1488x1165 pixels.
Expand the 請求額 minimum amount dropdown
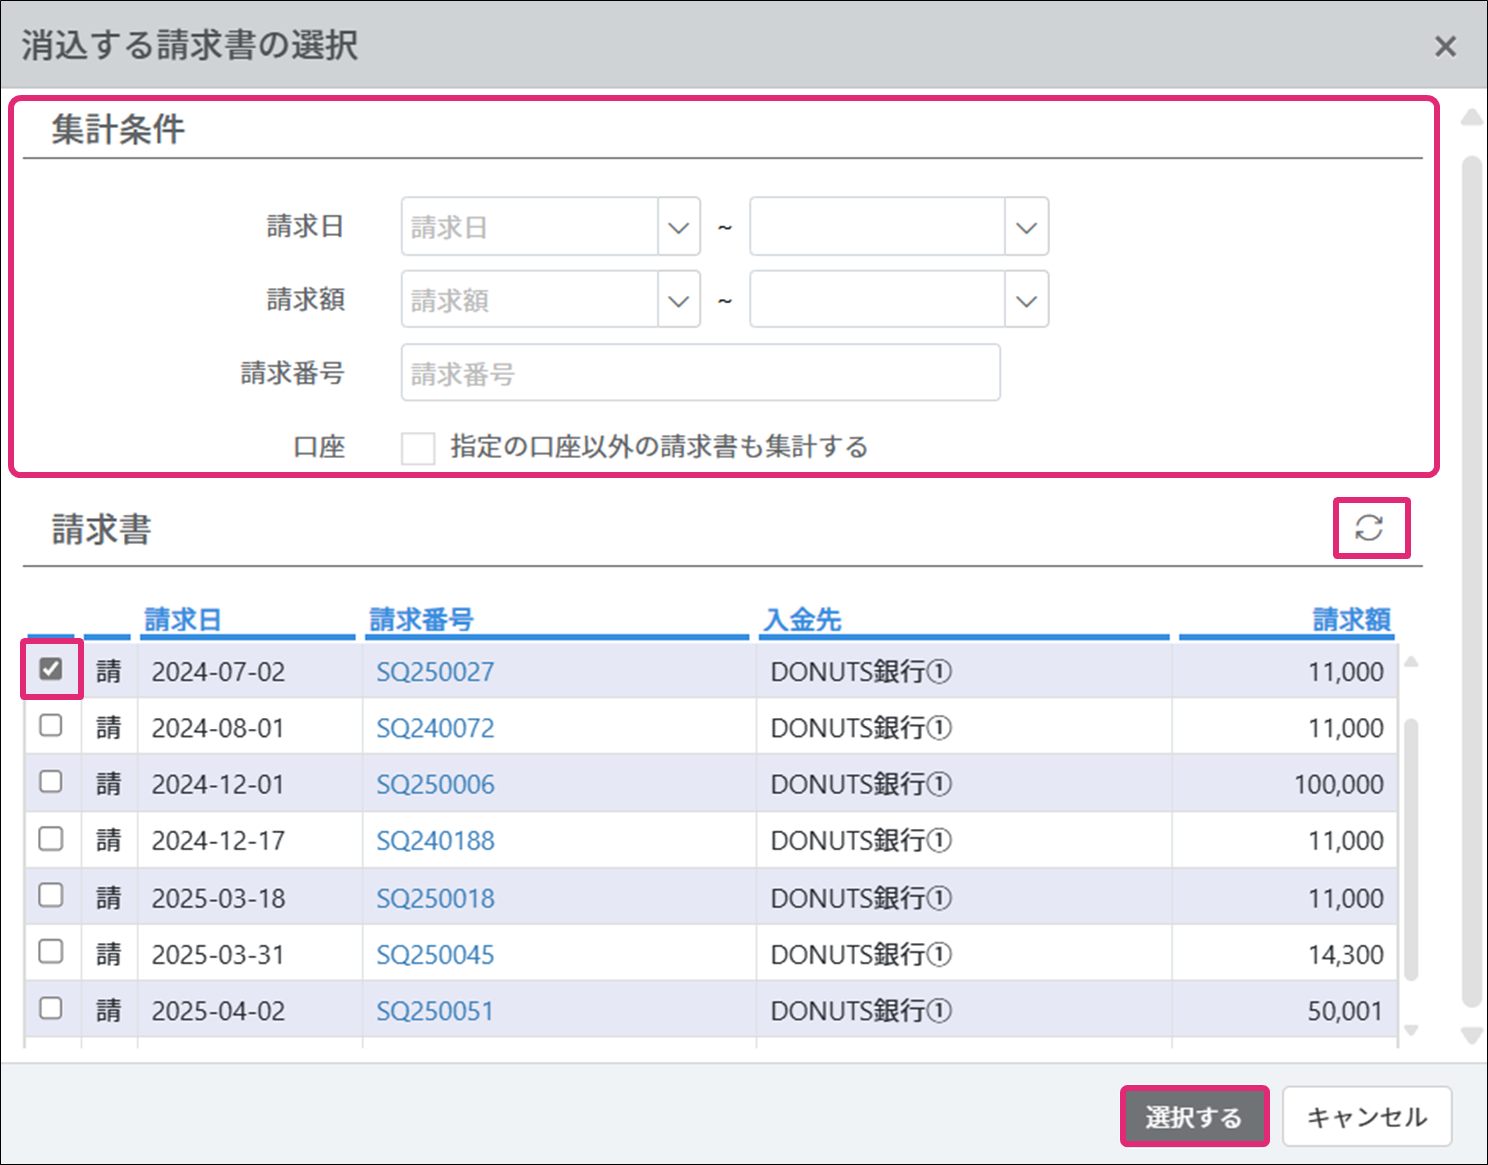click(678, 301)
